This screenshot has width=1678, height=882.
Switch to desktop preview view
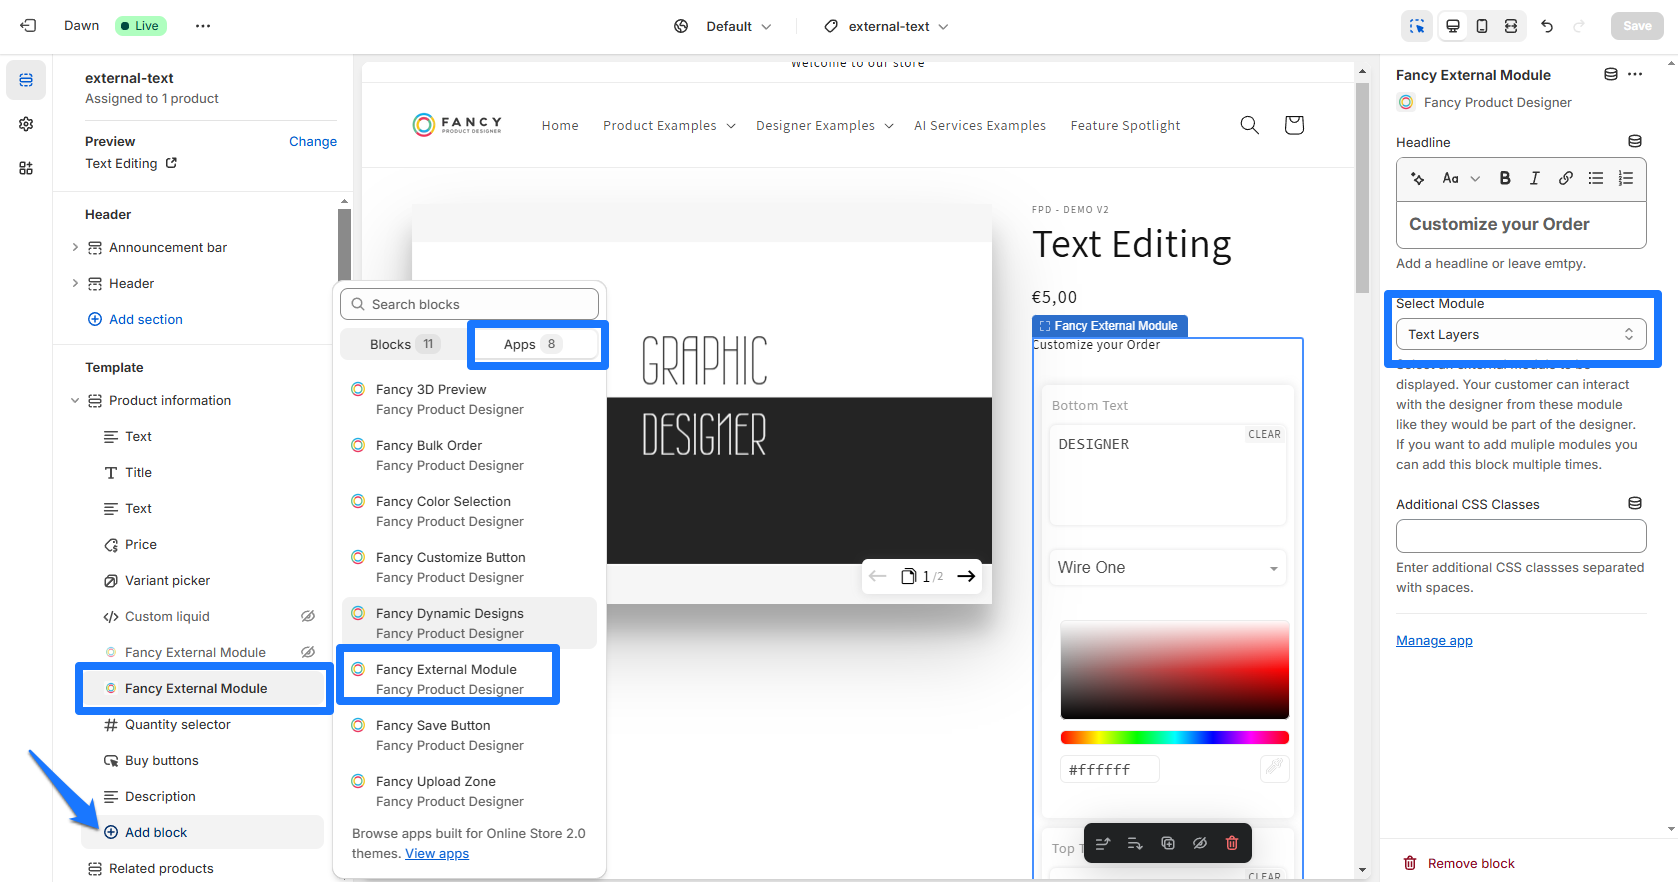1453,26
